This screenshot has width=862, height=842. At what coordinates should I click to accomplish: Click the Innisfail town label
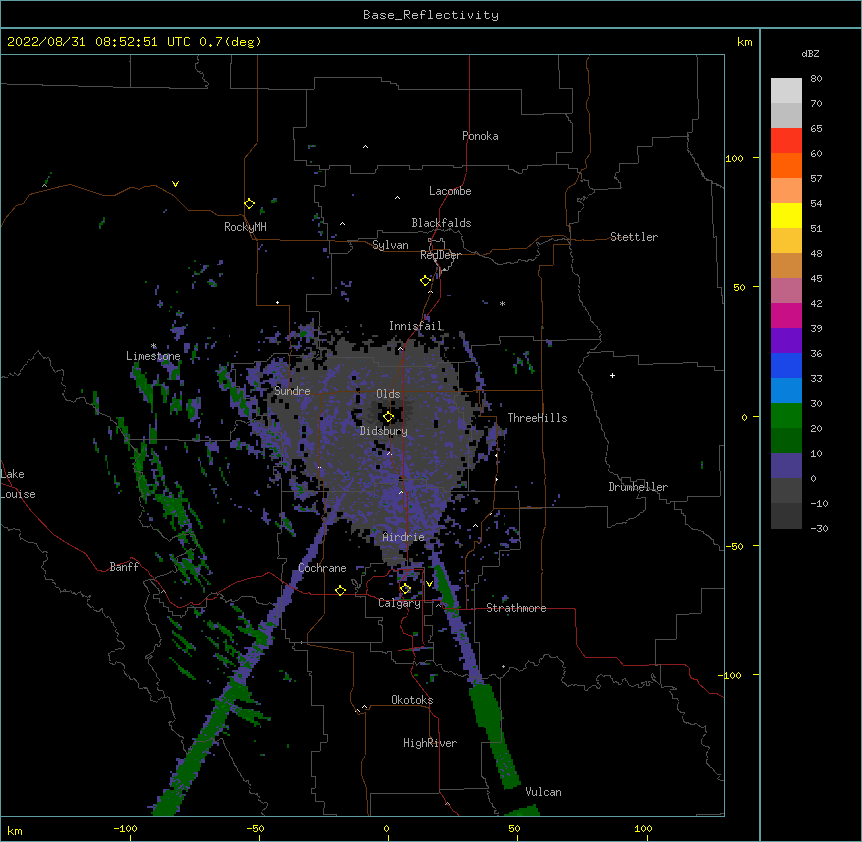click(416, 326)
